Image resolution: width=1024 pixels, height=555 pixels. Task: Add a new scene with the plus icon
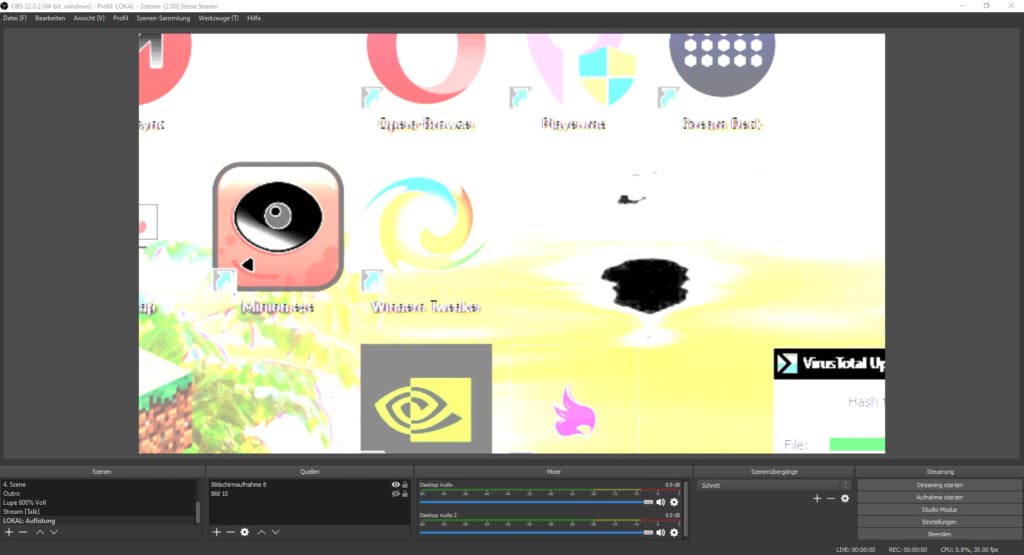click(9, 532)
